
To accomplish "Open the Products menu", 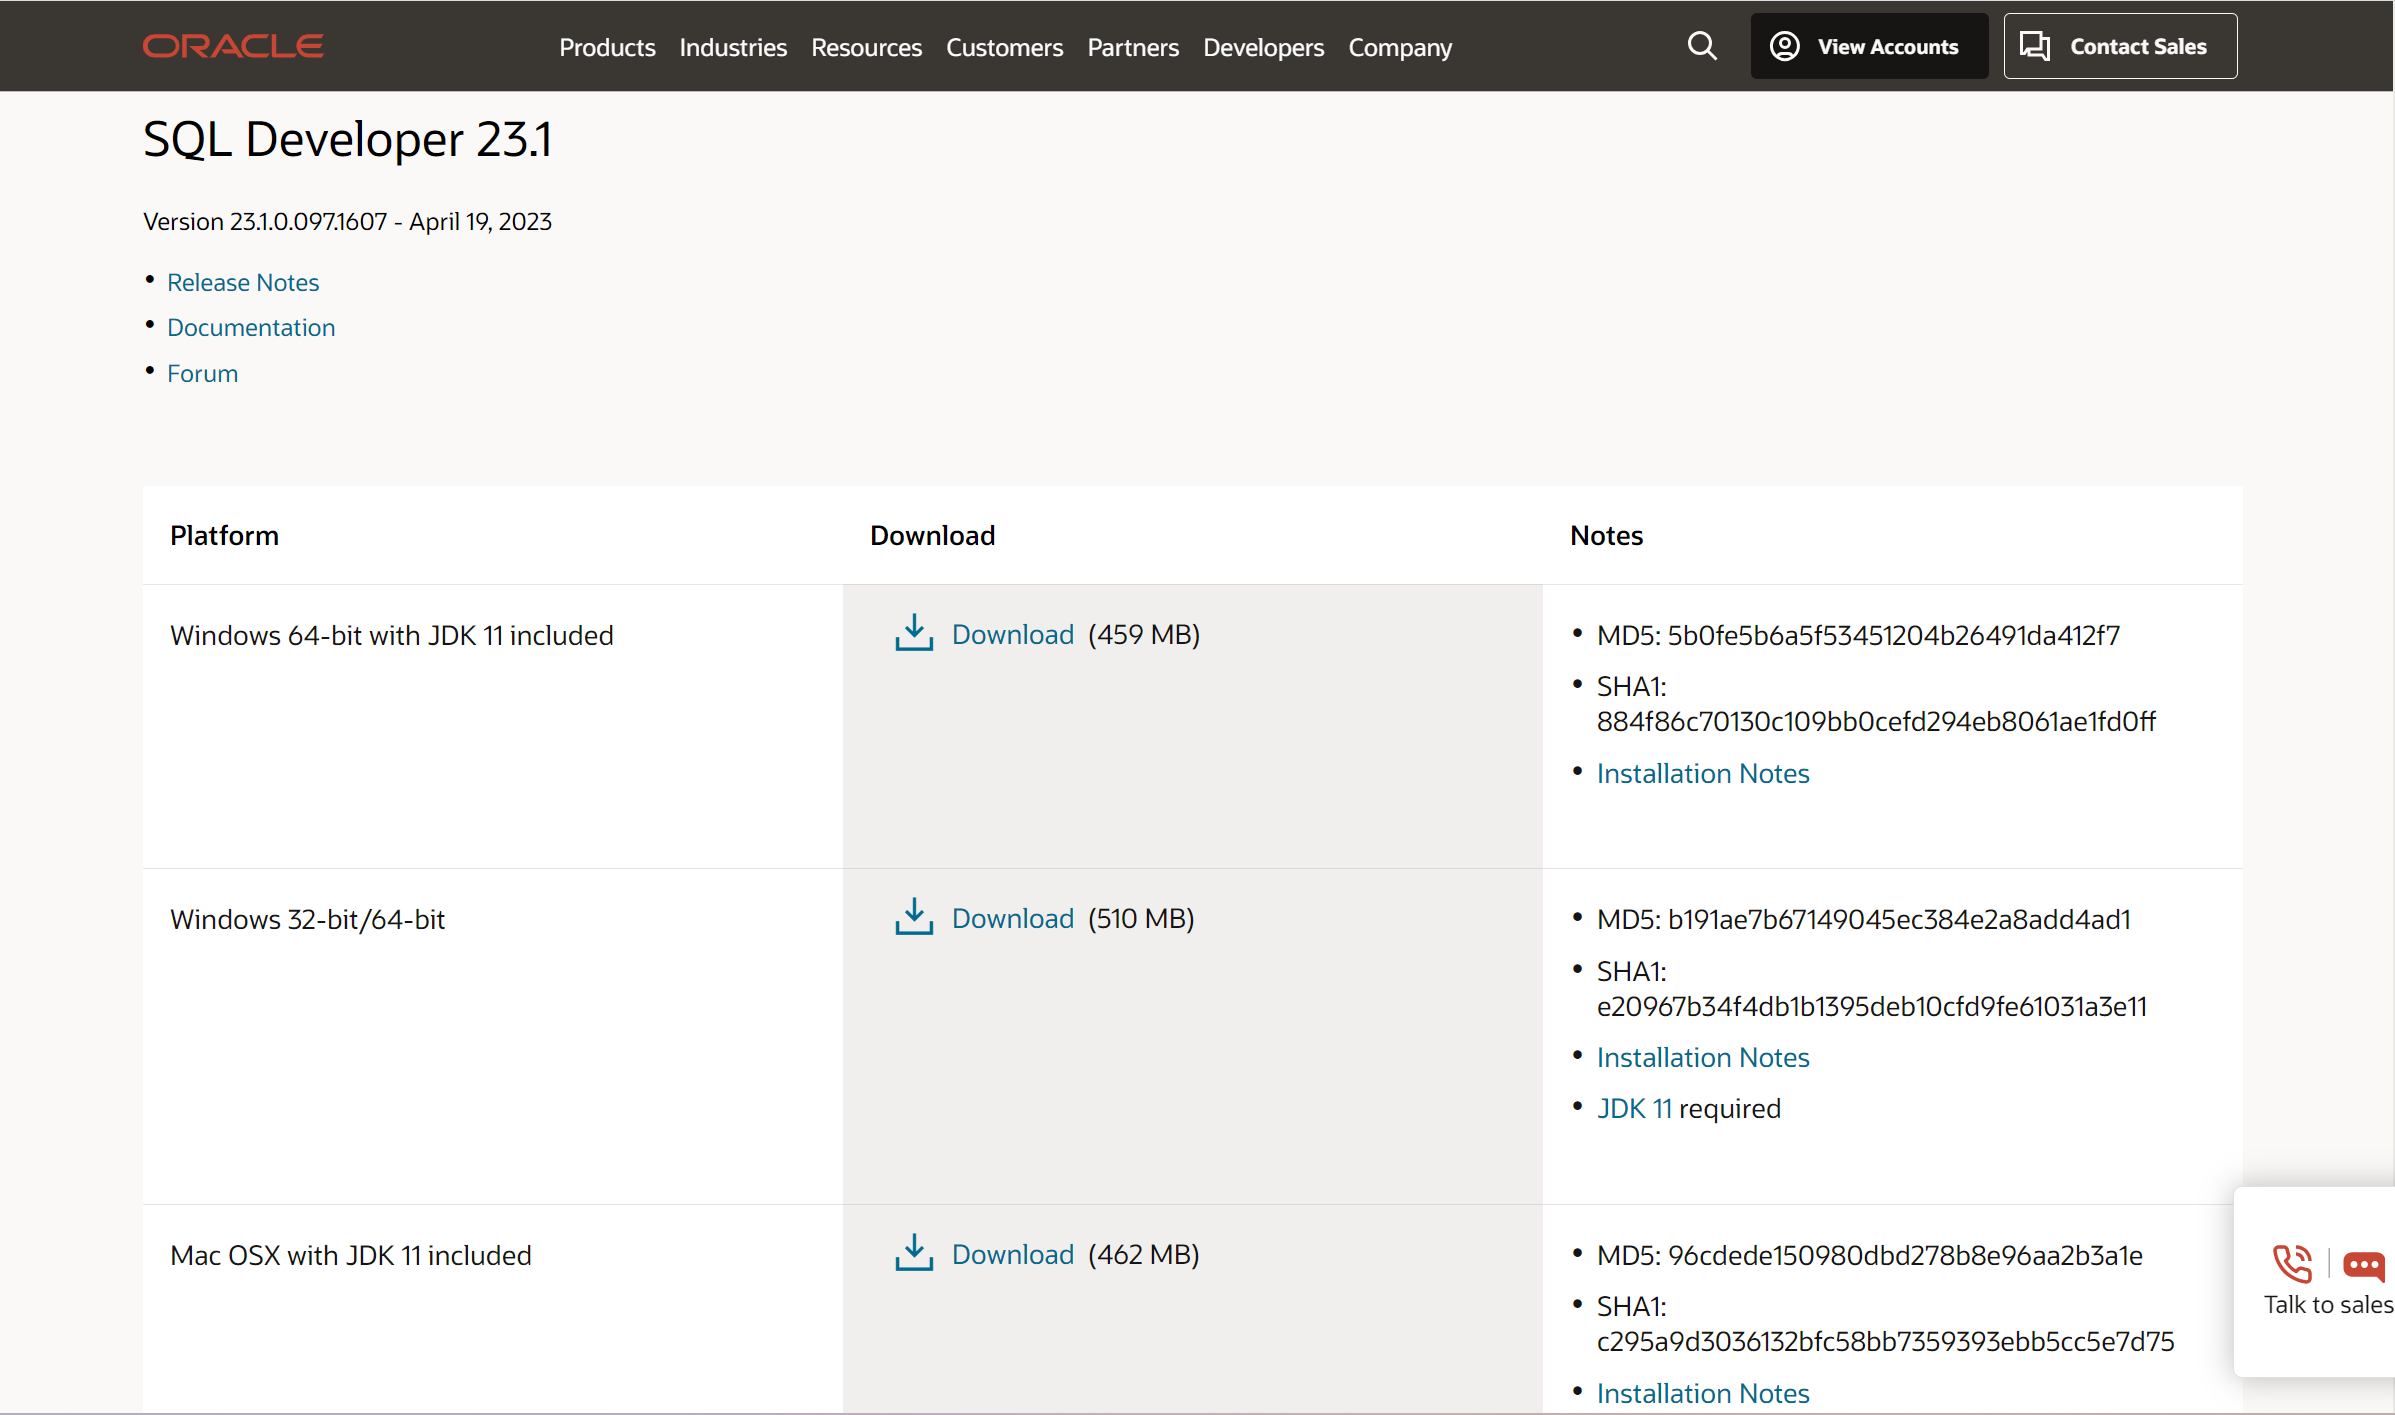I will click(607, 47).
